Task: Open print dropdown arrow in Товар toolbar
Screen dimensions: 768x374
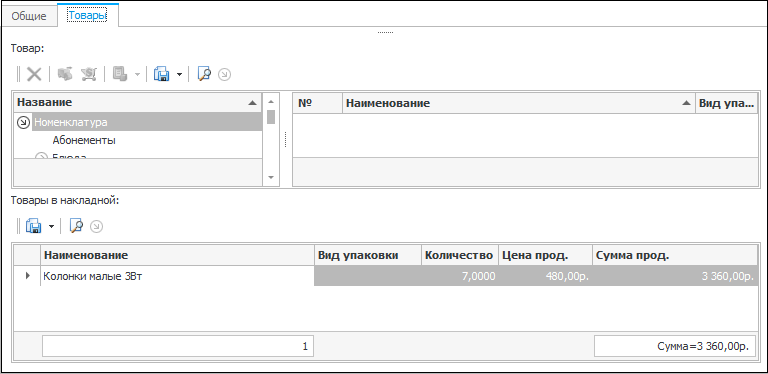Action: pos(179,75)
